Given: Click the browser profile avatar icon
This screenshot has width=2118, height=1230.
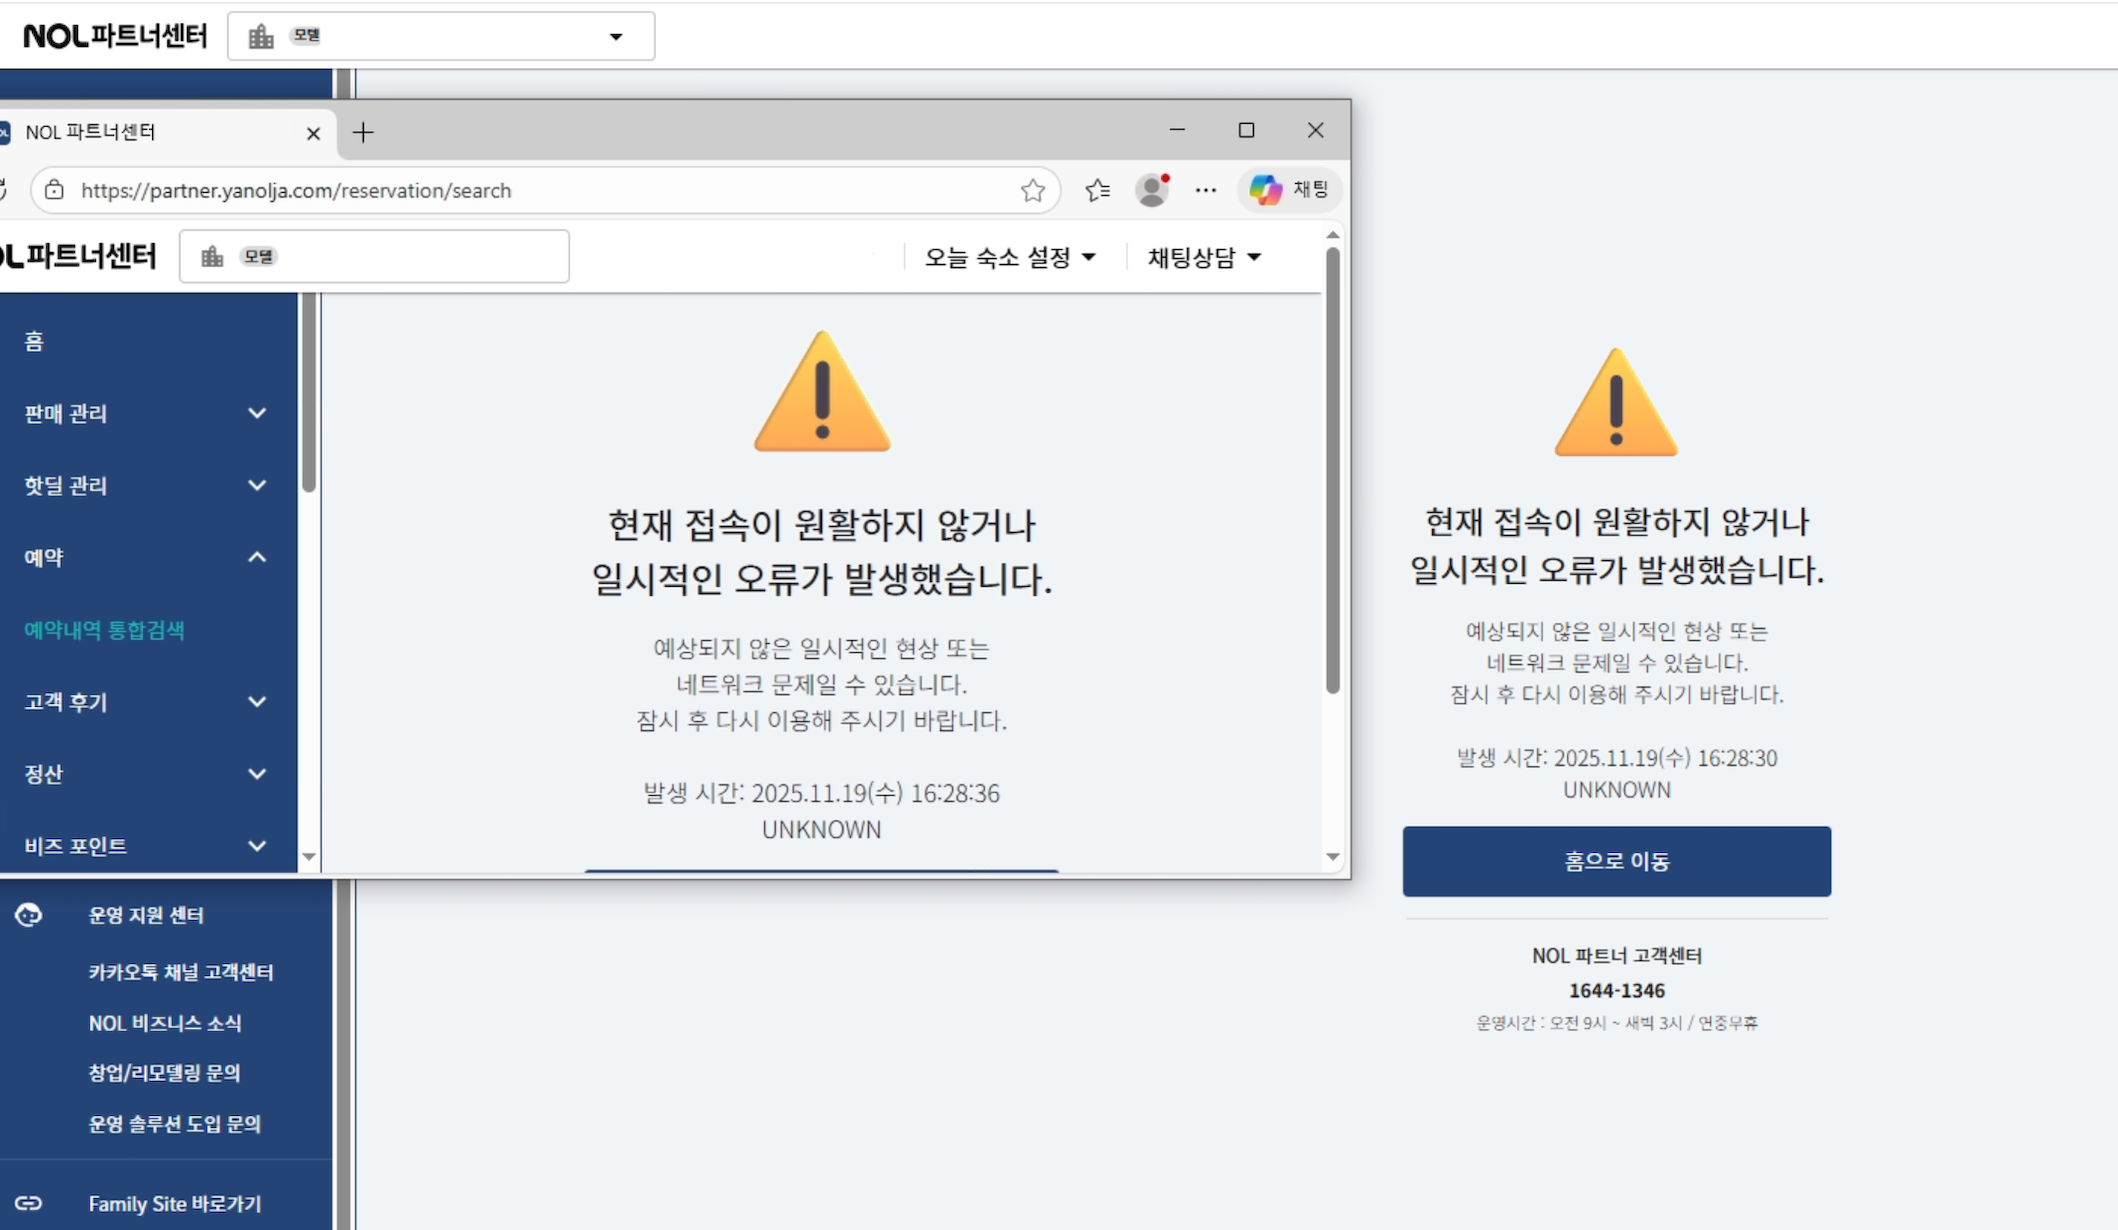Looking at the screenshot, I should point(1153,190).
